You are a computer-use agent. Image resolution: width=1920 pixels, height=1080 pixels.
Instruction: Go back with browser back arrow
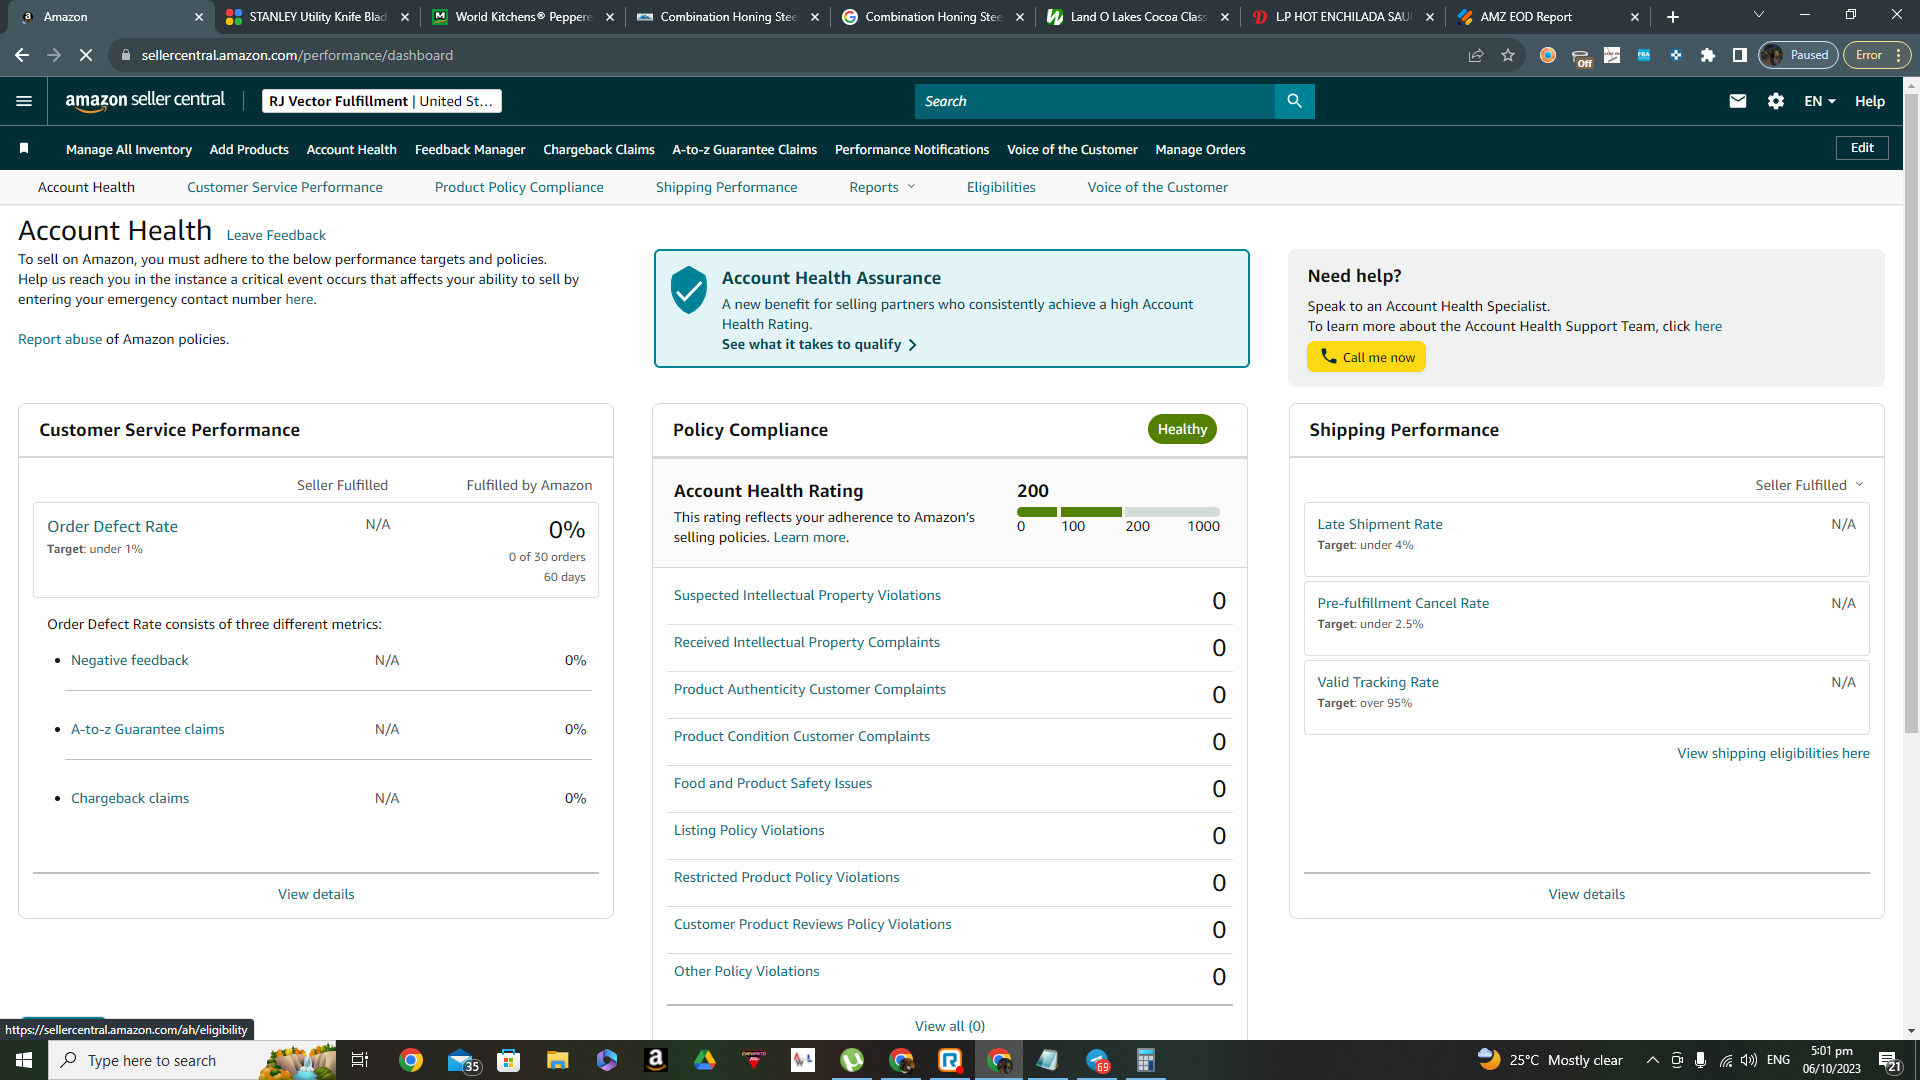(22, 55)
